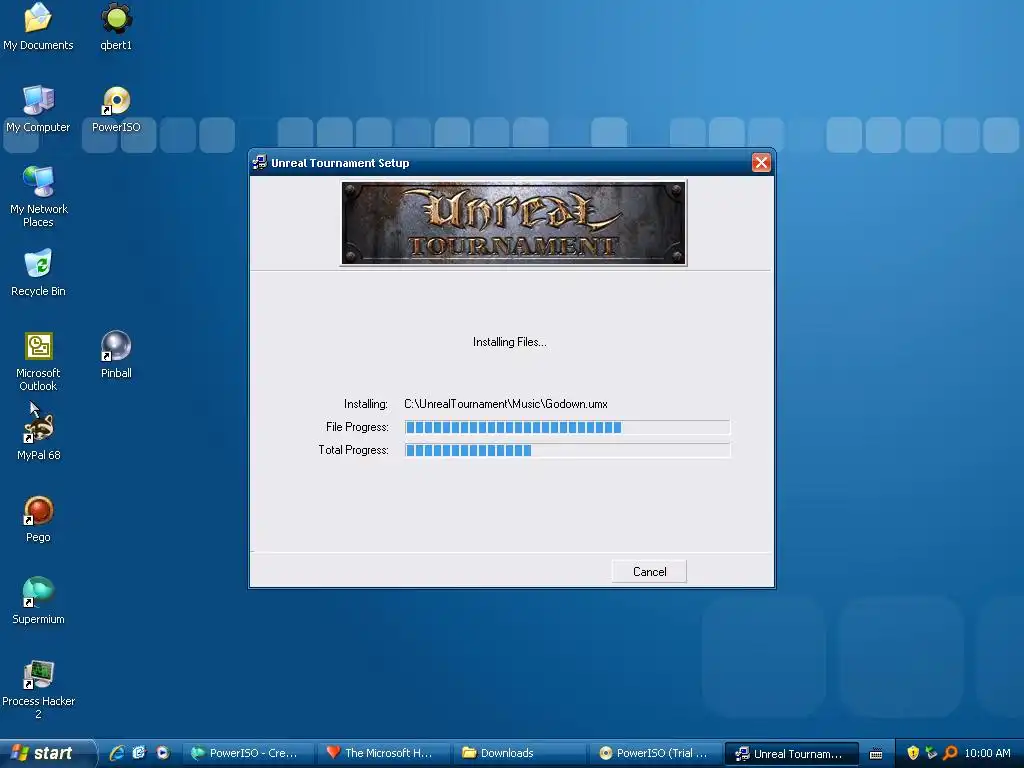Select the Recycle Bin icon
The height and width of the screenshot is (768, 1024).
(38, 272)
